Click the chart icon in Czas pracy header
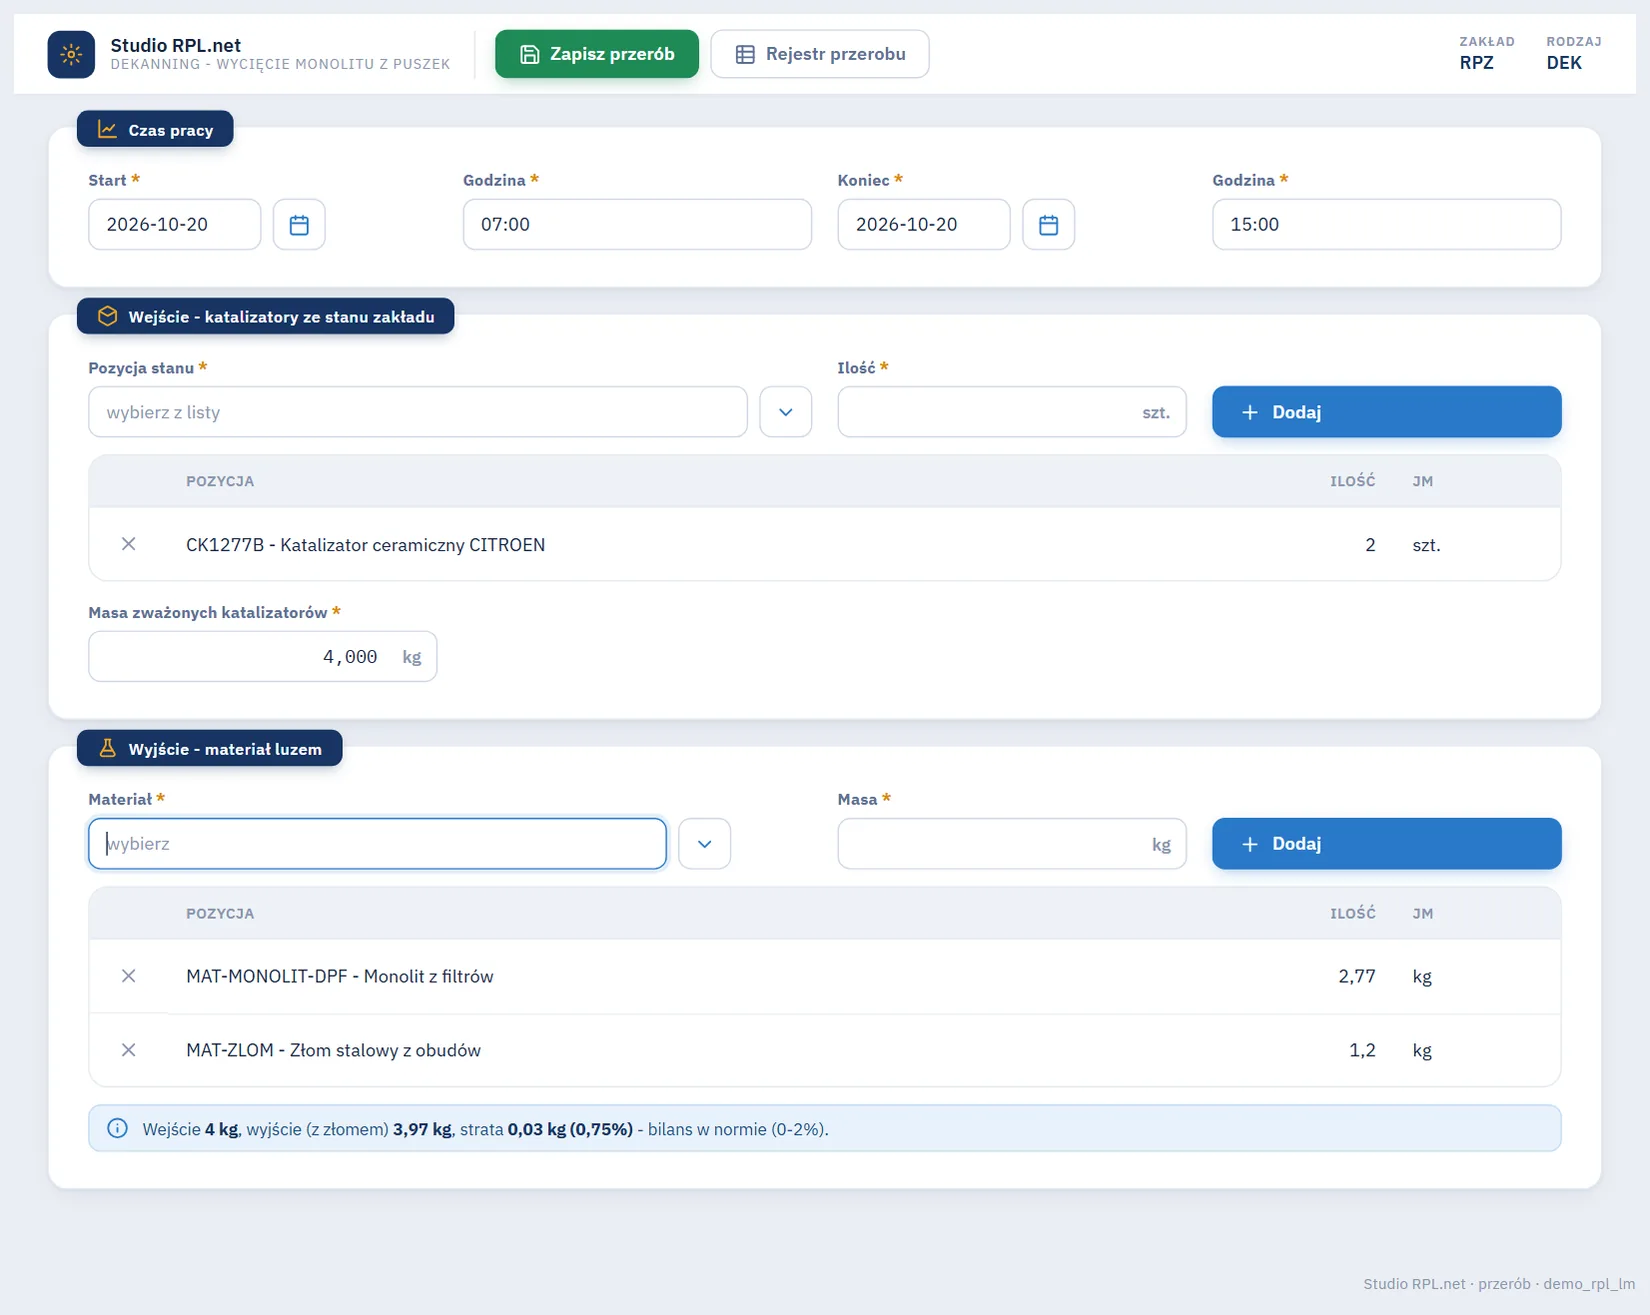This screenshot has width=1650, height=1315. point(107,129)
